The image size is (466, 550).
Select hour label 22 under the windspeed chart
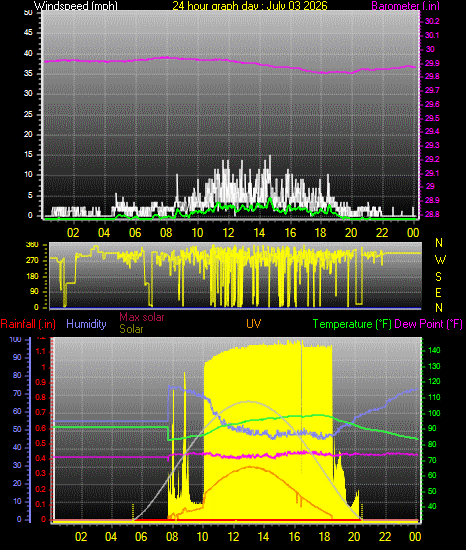(x=382, y=233)
